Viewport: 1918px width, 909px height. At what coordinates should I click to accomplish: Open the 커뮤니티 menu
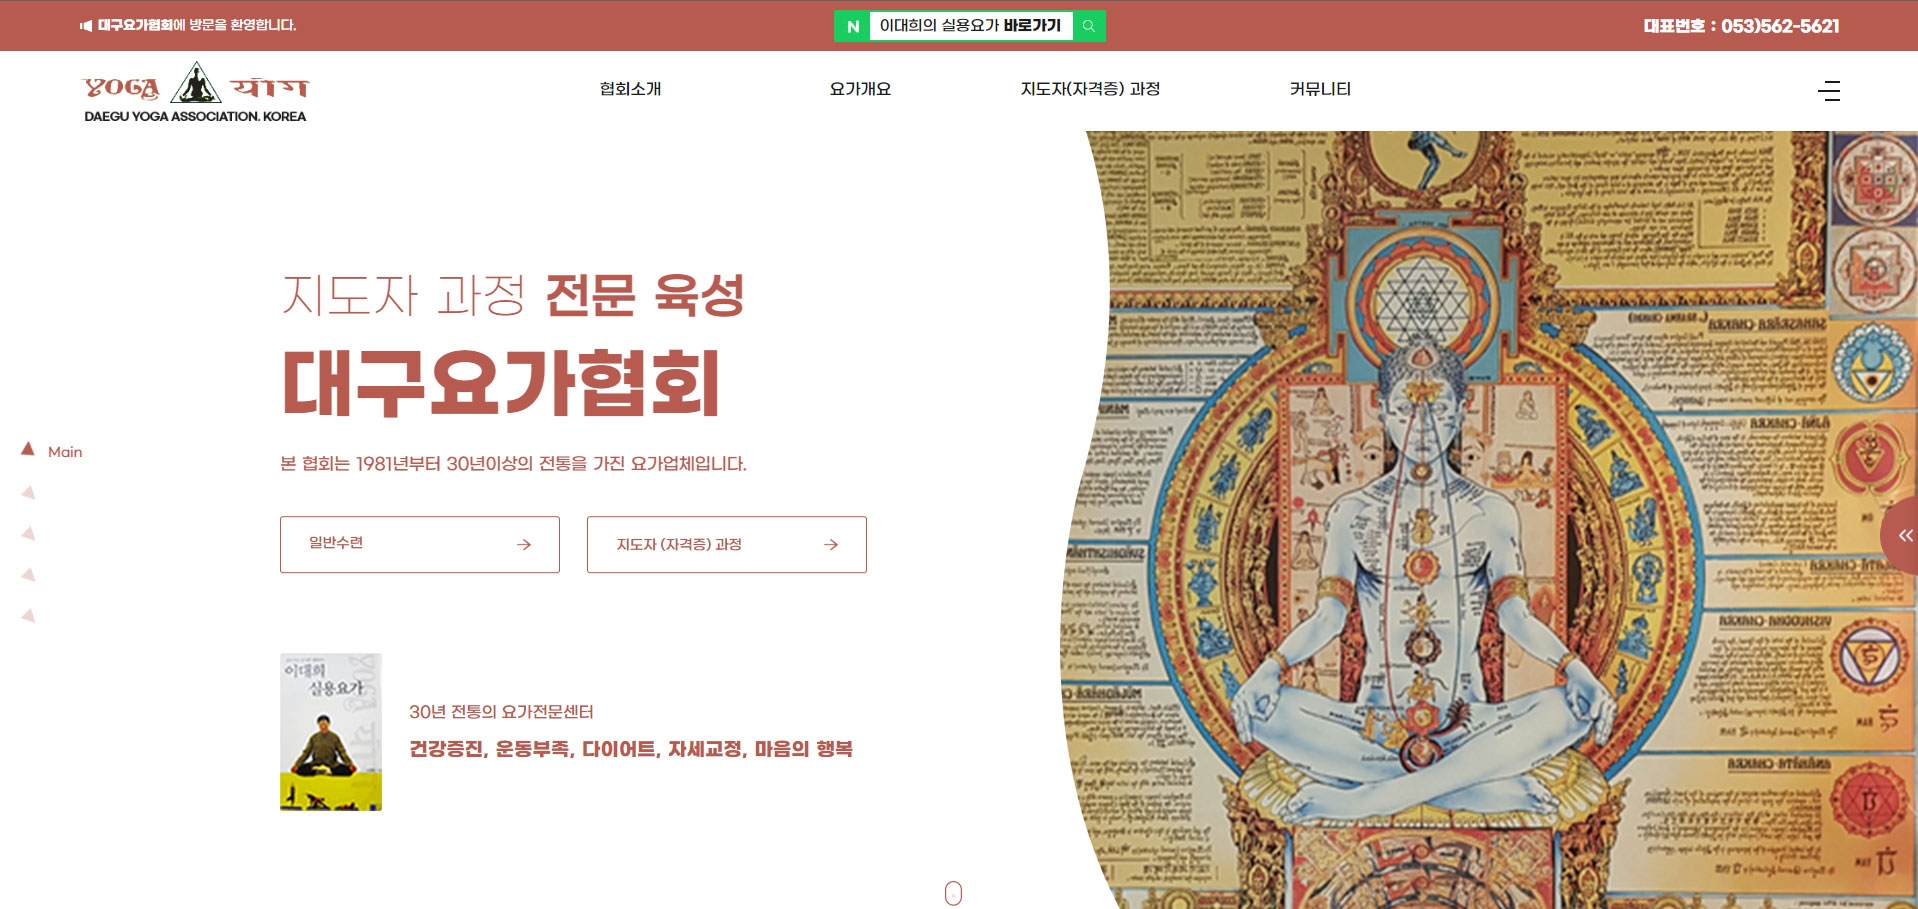pos(1320,89)
